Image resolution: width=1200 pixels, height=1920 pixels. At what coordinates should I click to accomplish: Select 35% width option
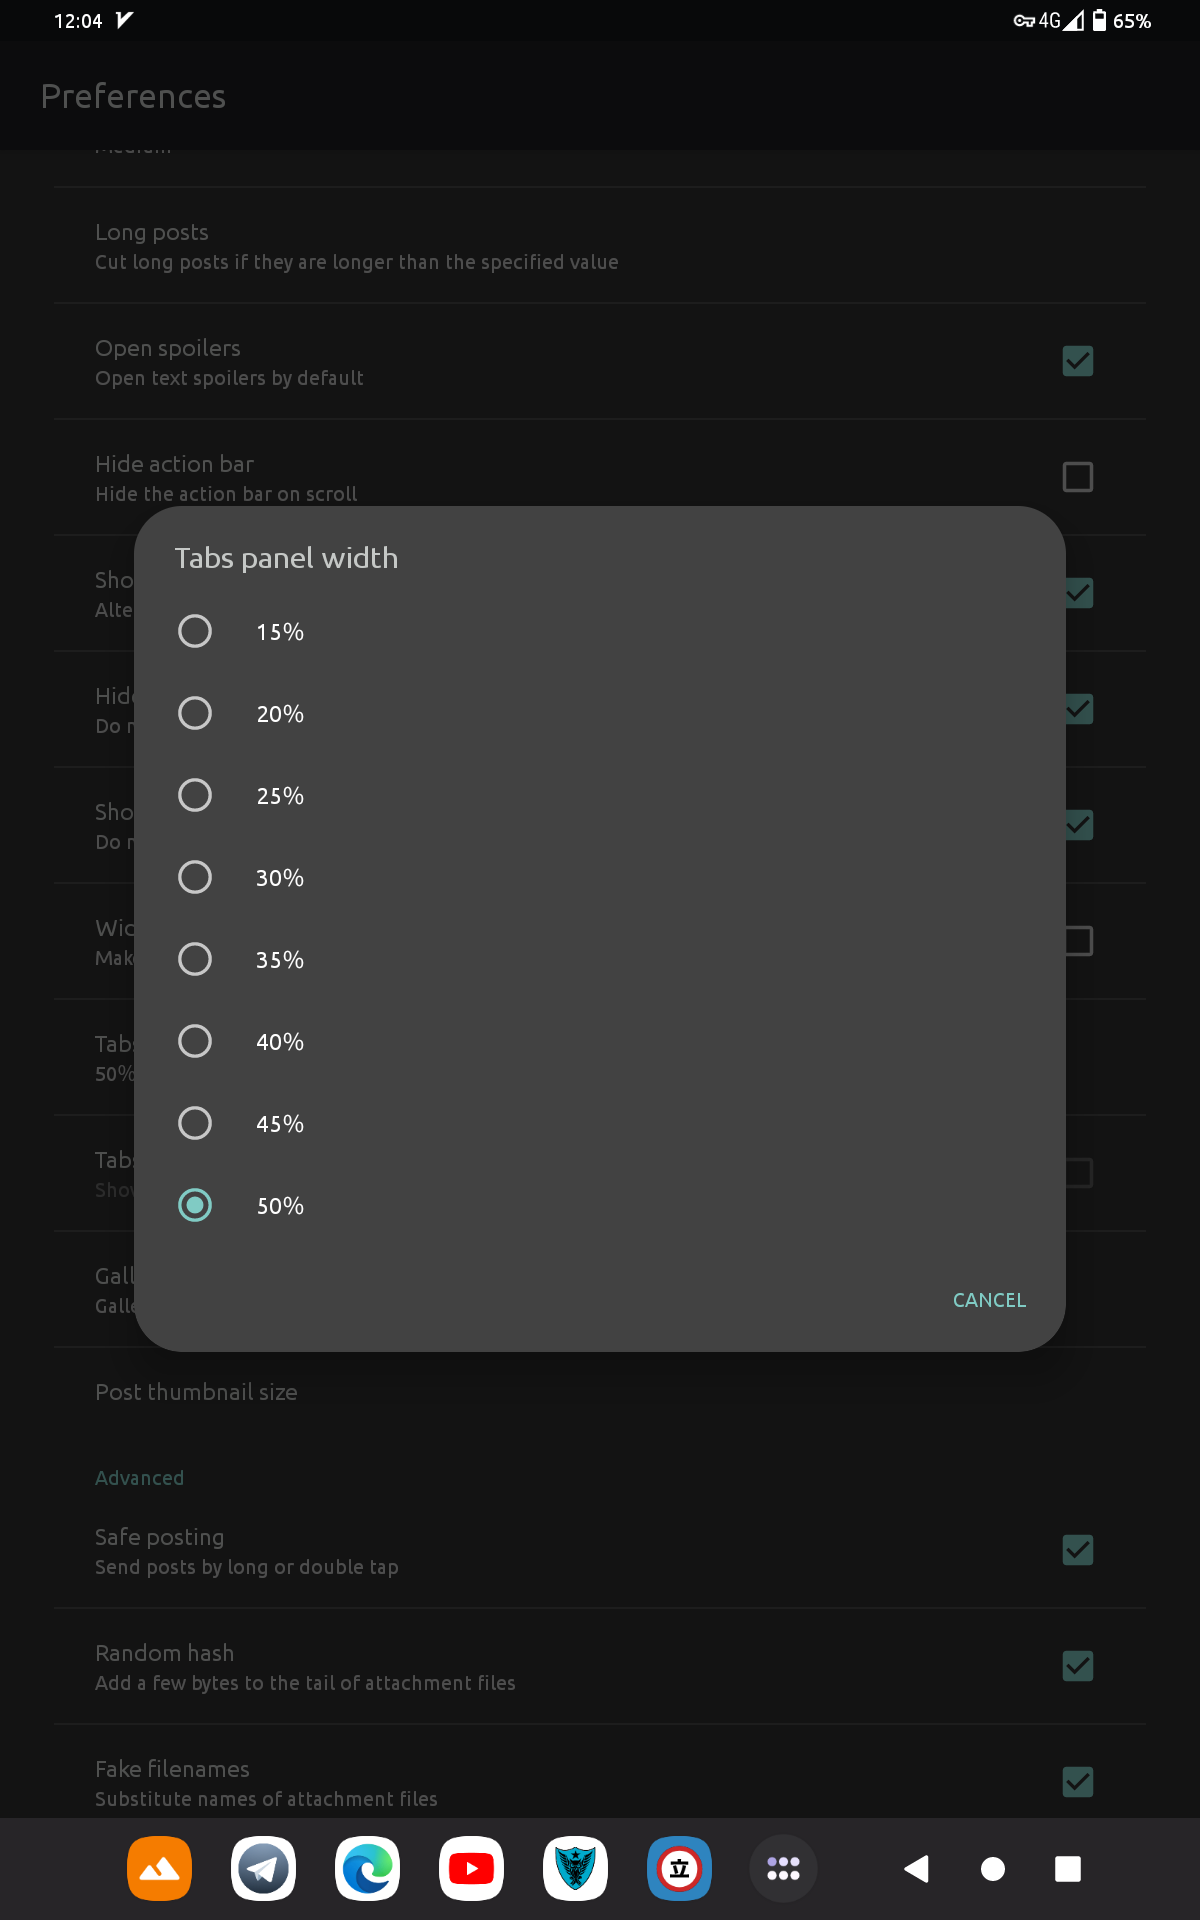pyautogui.click(x=599, y=959)
